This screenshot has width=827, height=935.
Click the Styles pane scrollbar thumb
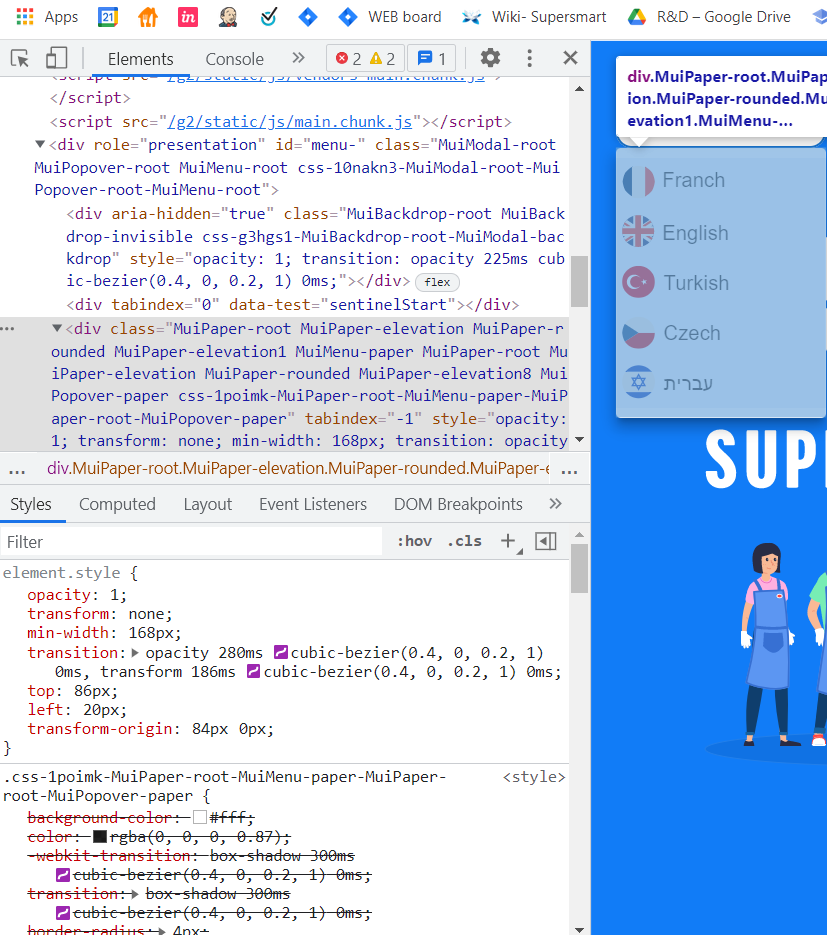579,568
